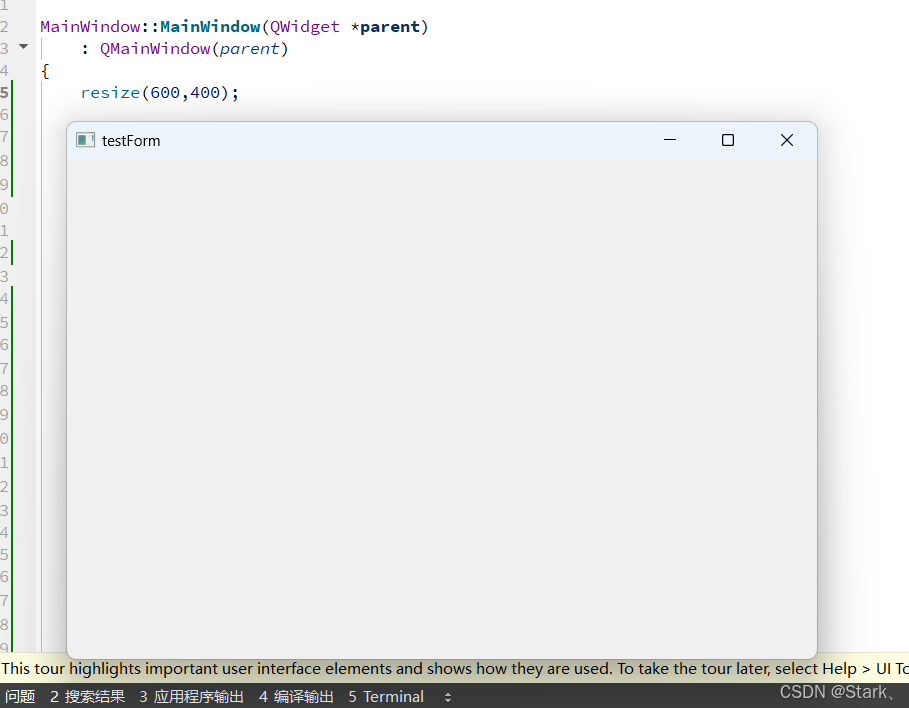The height and width of the screenshot is (708, 909).
Task: Open the 5 Terminal output tab
Action: [386, 696]
